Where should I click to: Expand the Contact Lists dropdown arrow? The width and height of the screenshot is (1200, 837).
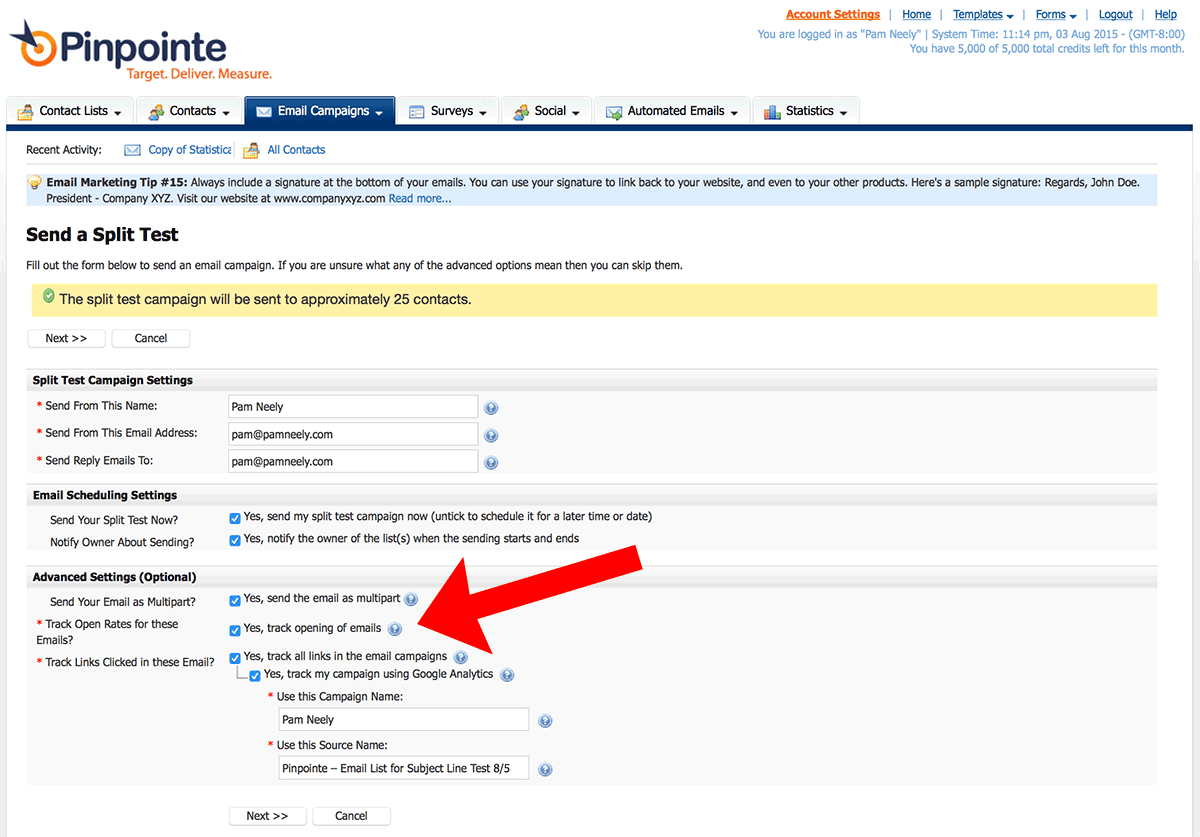tap(119, 114)
